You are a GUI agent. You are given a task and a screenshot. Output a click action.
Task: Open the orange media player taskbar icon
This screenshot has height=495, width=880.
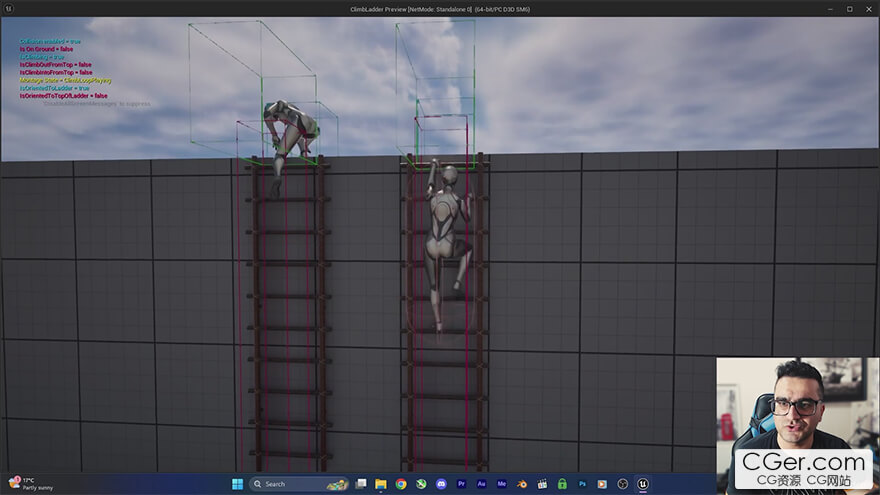602,484
